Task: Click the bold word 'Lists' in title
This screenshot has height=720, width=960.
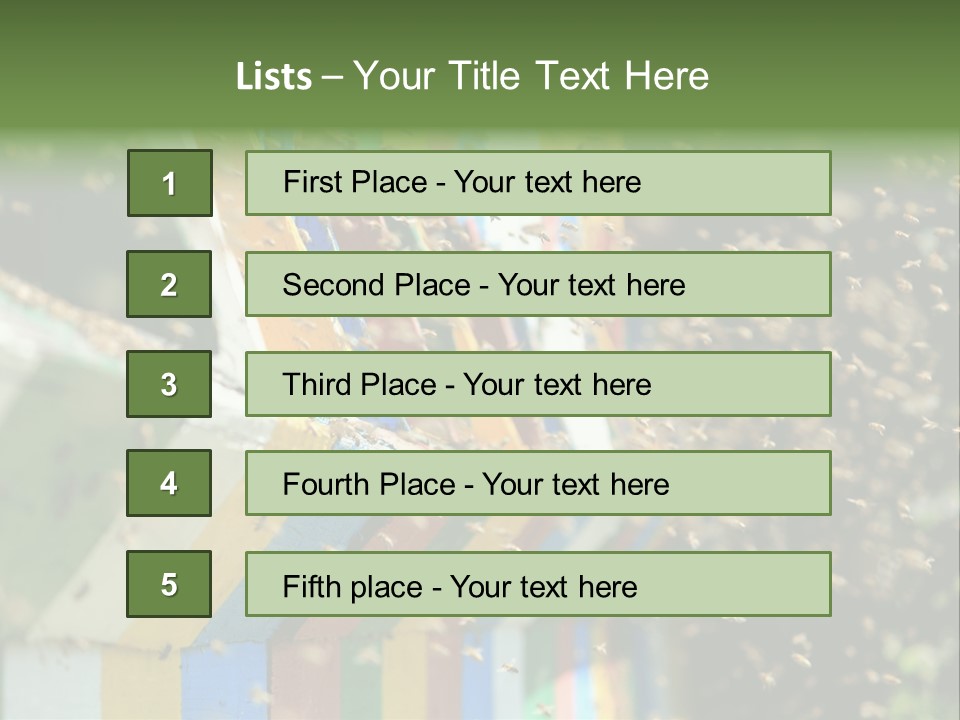Action: coord(274,77)
